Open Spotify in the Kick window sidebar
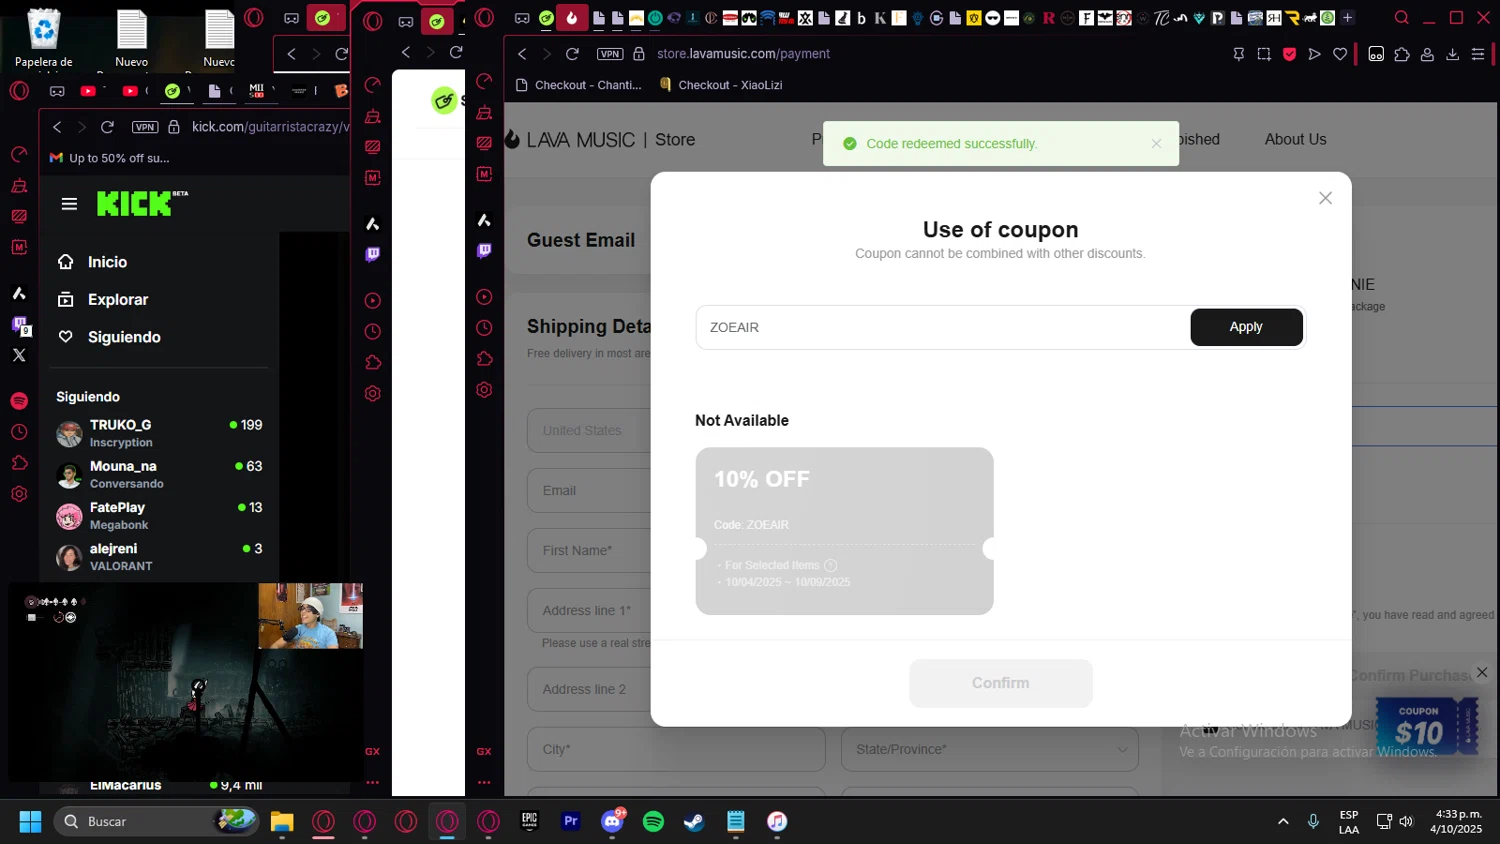The image size is (1500, 844). [x=19, y=401]
